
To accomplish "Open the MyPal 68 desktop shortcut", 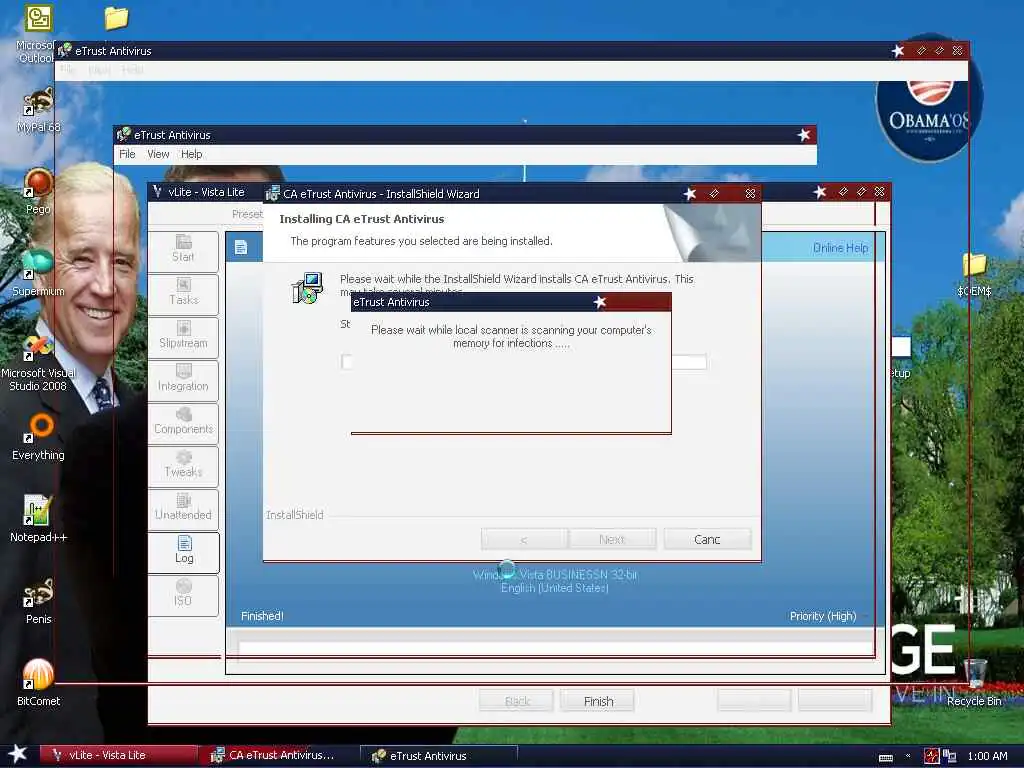I will 38,110.
